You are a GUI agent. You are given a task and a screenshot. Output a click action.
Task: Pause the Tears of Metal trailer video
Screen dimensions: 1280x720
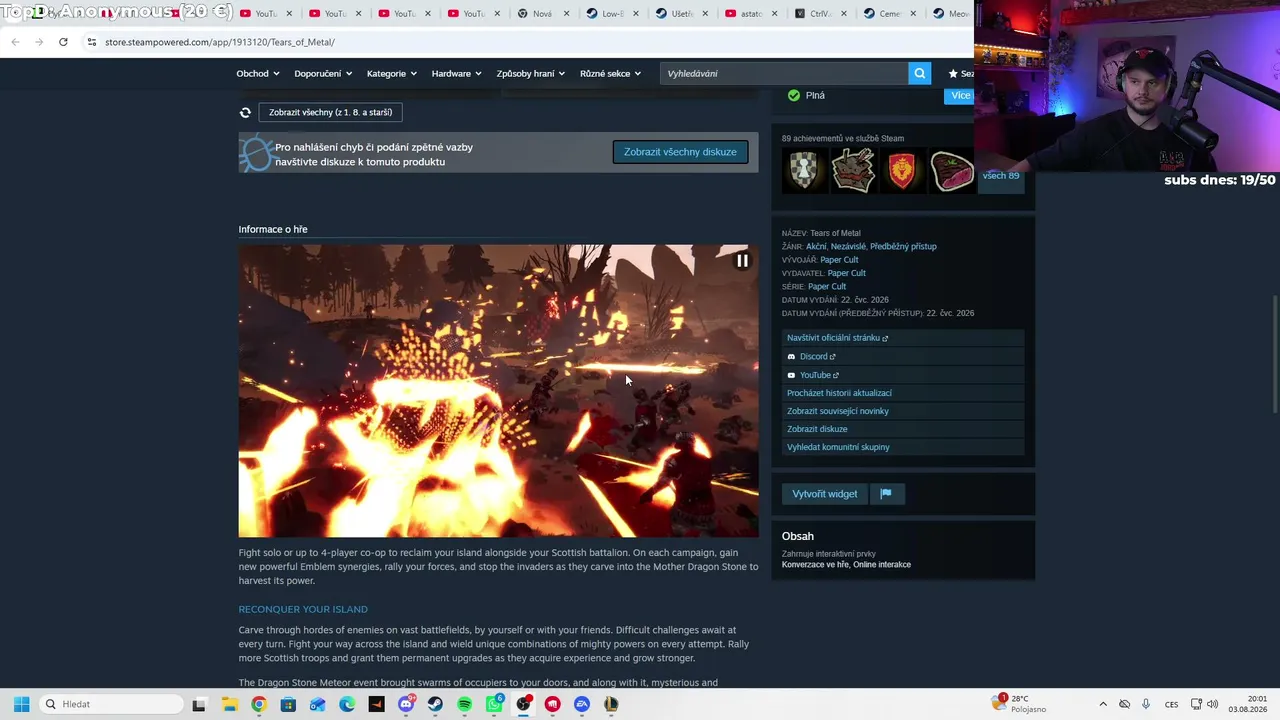pyautogui.click(x=742, y=261)
